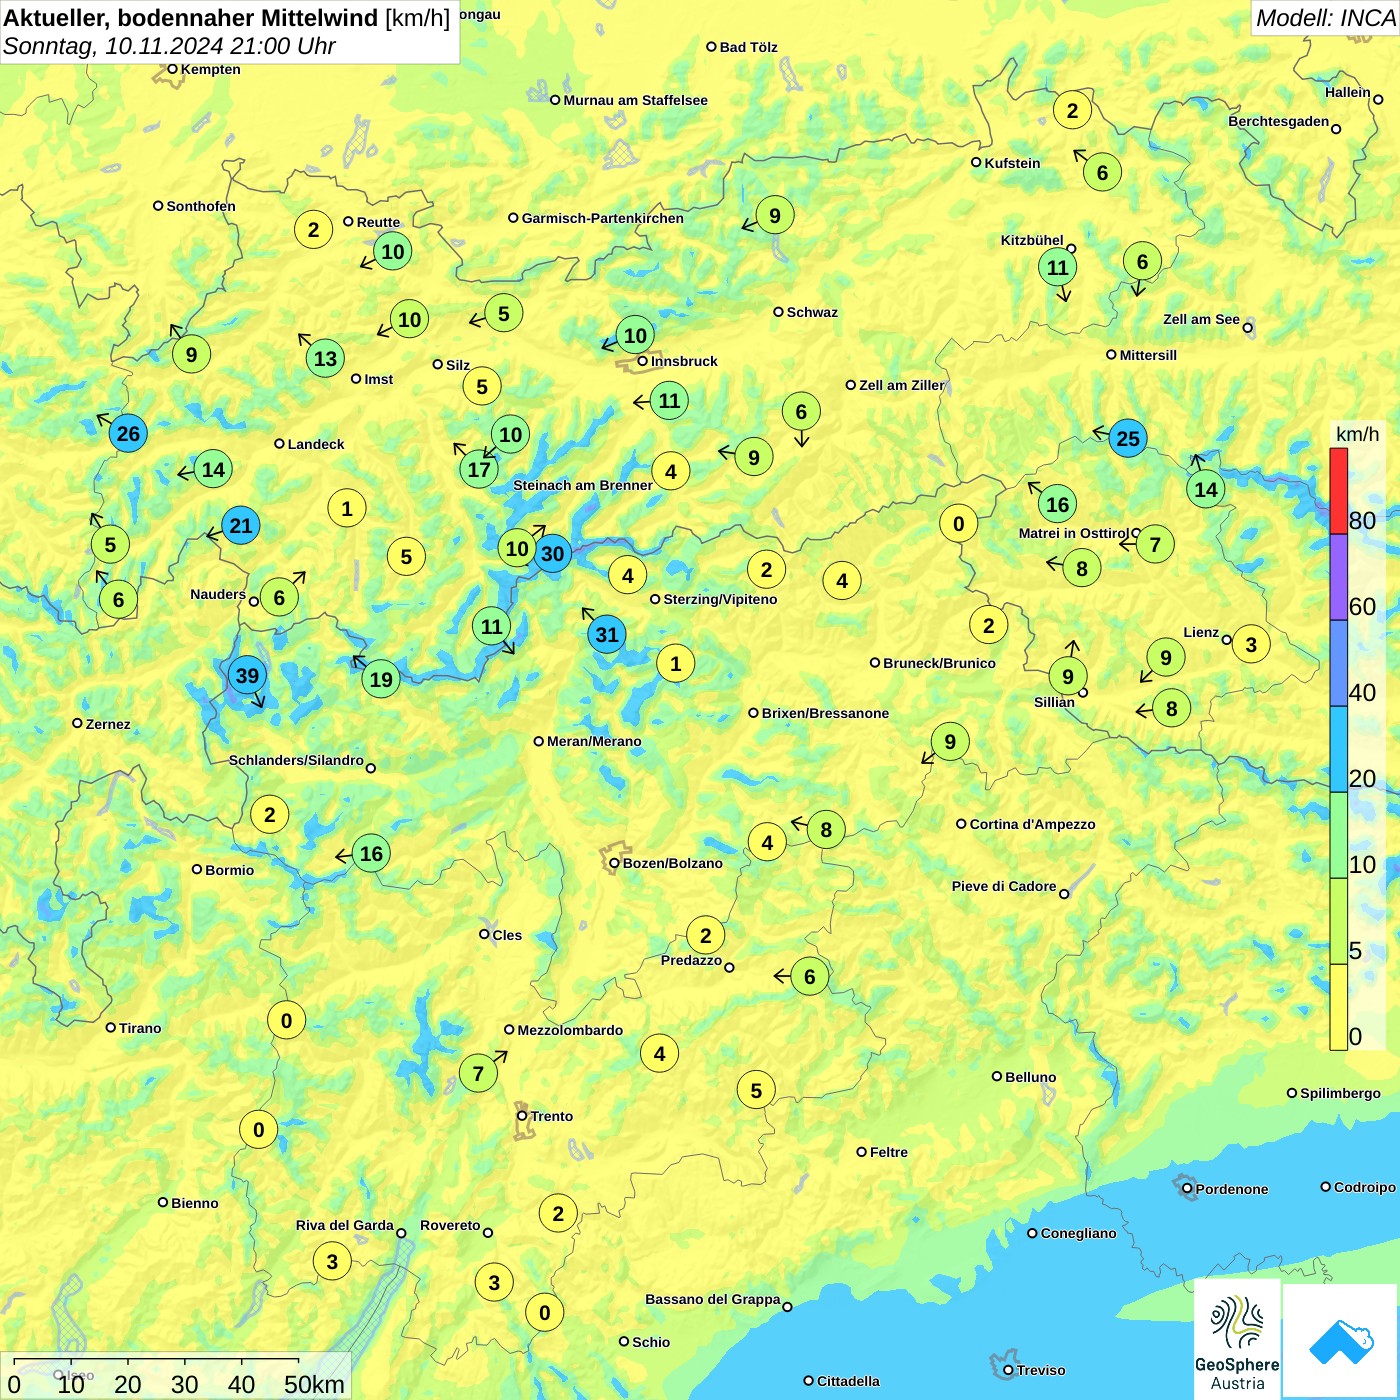Click the Kempten label
The width and height of the screenshot is (1400, 1400).
tap(210, 69)
